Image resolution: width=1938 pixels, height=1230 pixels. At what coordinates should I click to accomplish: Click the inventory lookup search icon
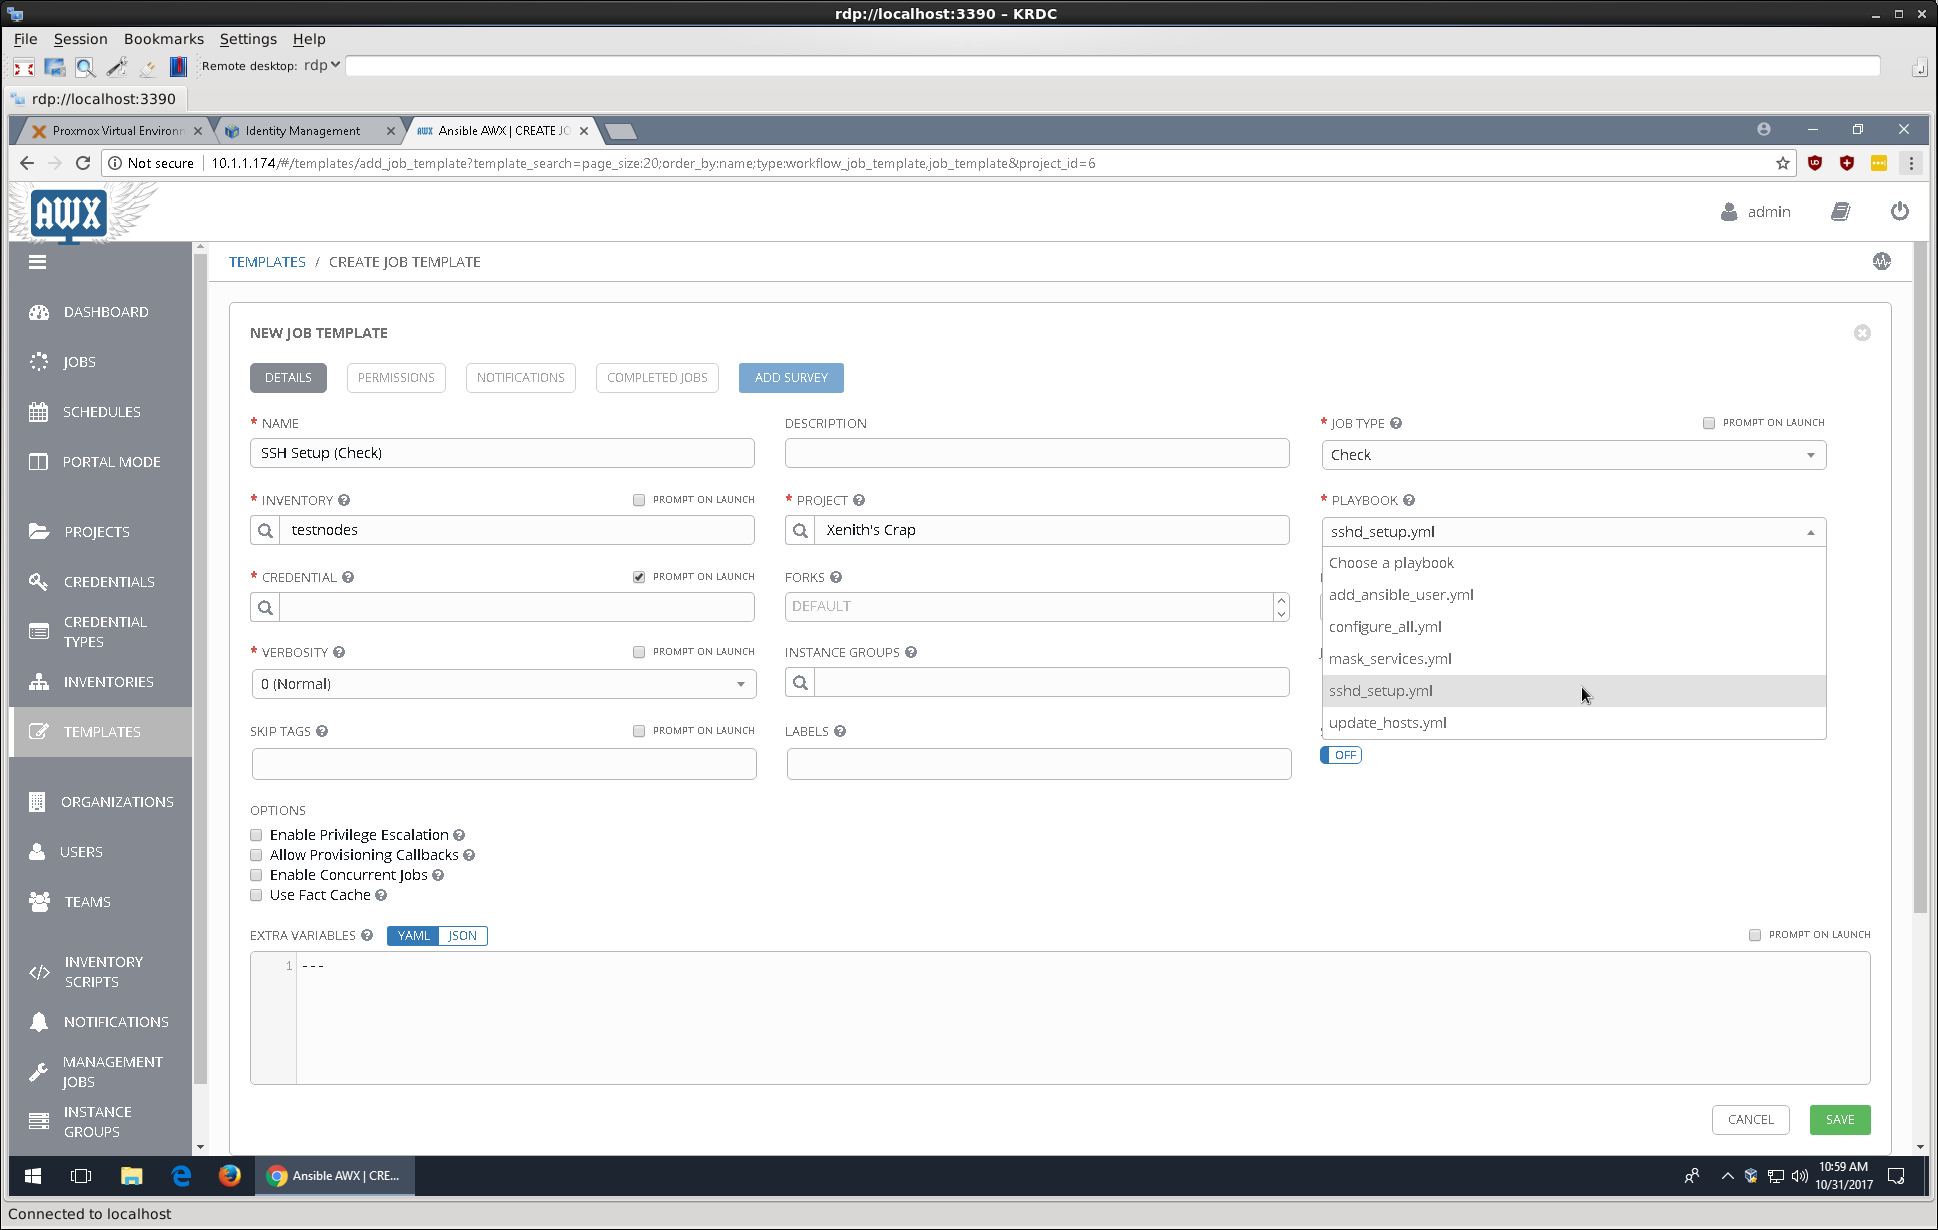[x=265, y=530]
